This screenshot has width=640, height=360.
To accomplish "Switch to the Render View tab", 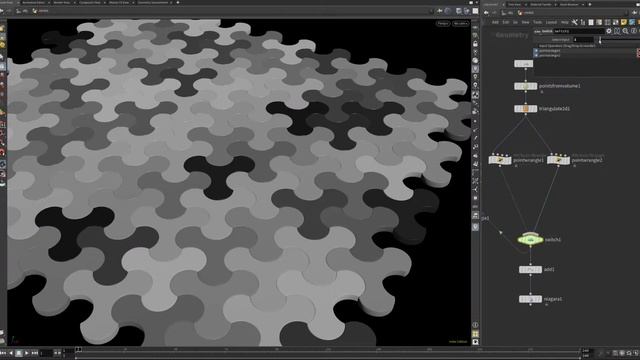I will [62, 2].
